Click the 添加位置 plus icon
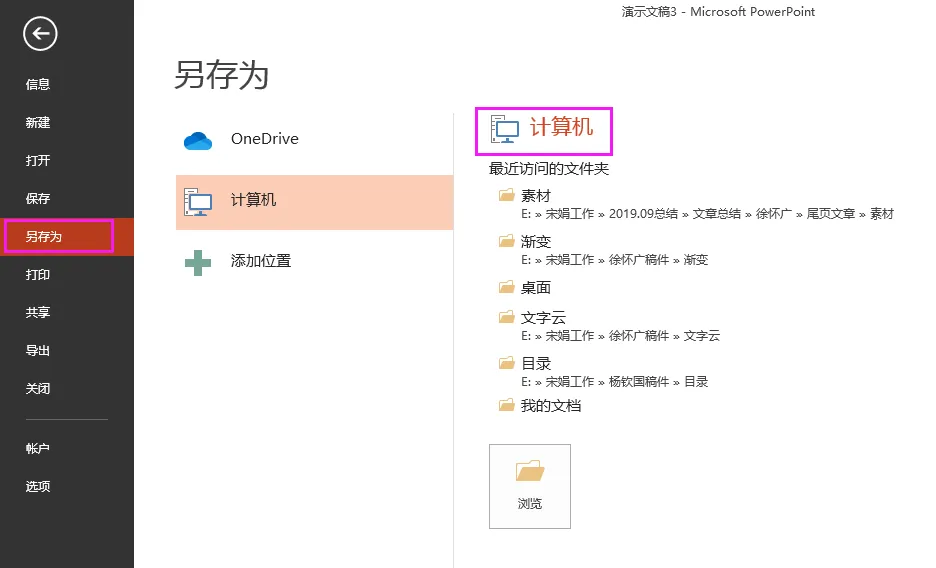 pos(198,262)
